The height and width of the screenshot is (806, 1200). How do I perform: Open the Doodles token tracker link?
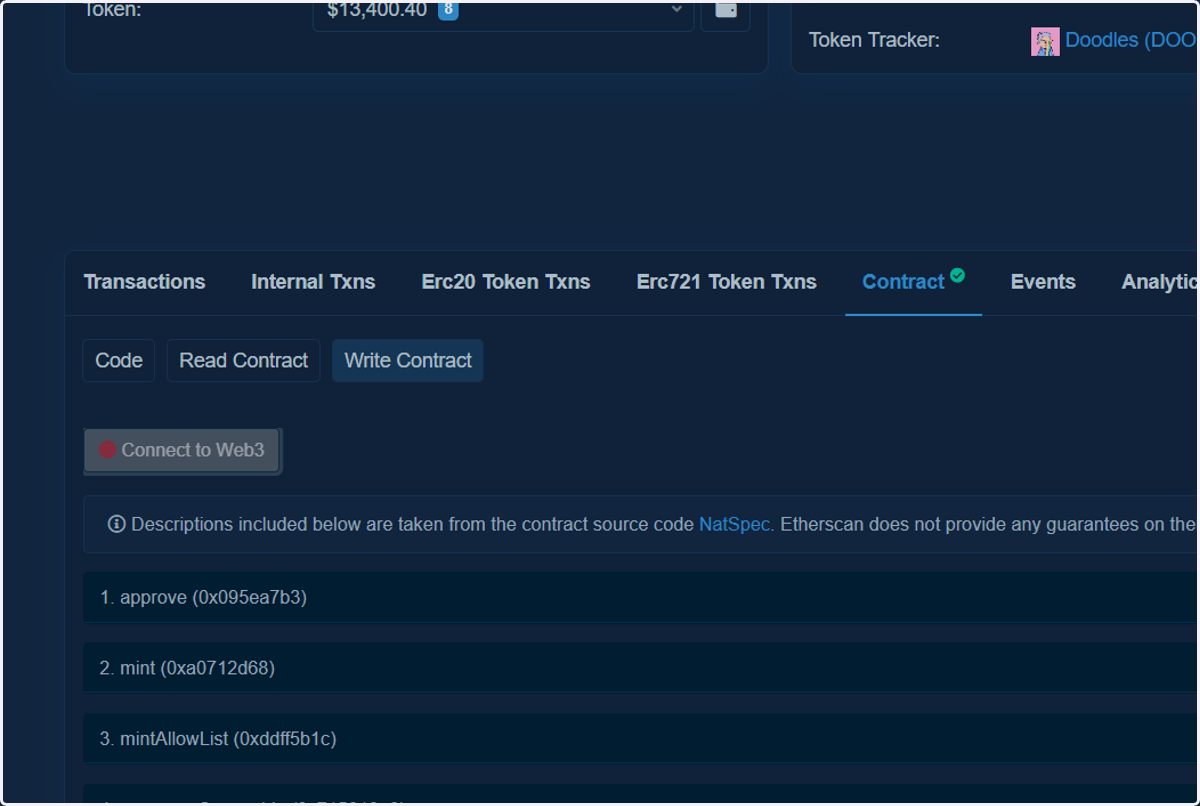[x=1130, y=41]
